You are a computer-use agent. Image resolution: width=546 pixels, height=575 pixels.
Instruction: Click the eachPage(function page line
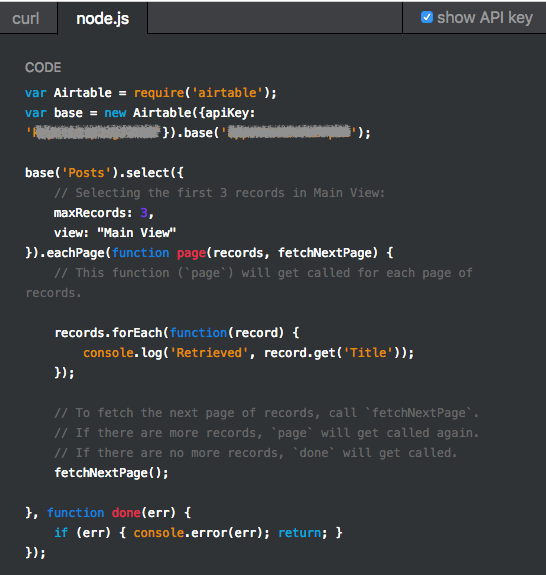pyautogui.click(x=209, y=253)
